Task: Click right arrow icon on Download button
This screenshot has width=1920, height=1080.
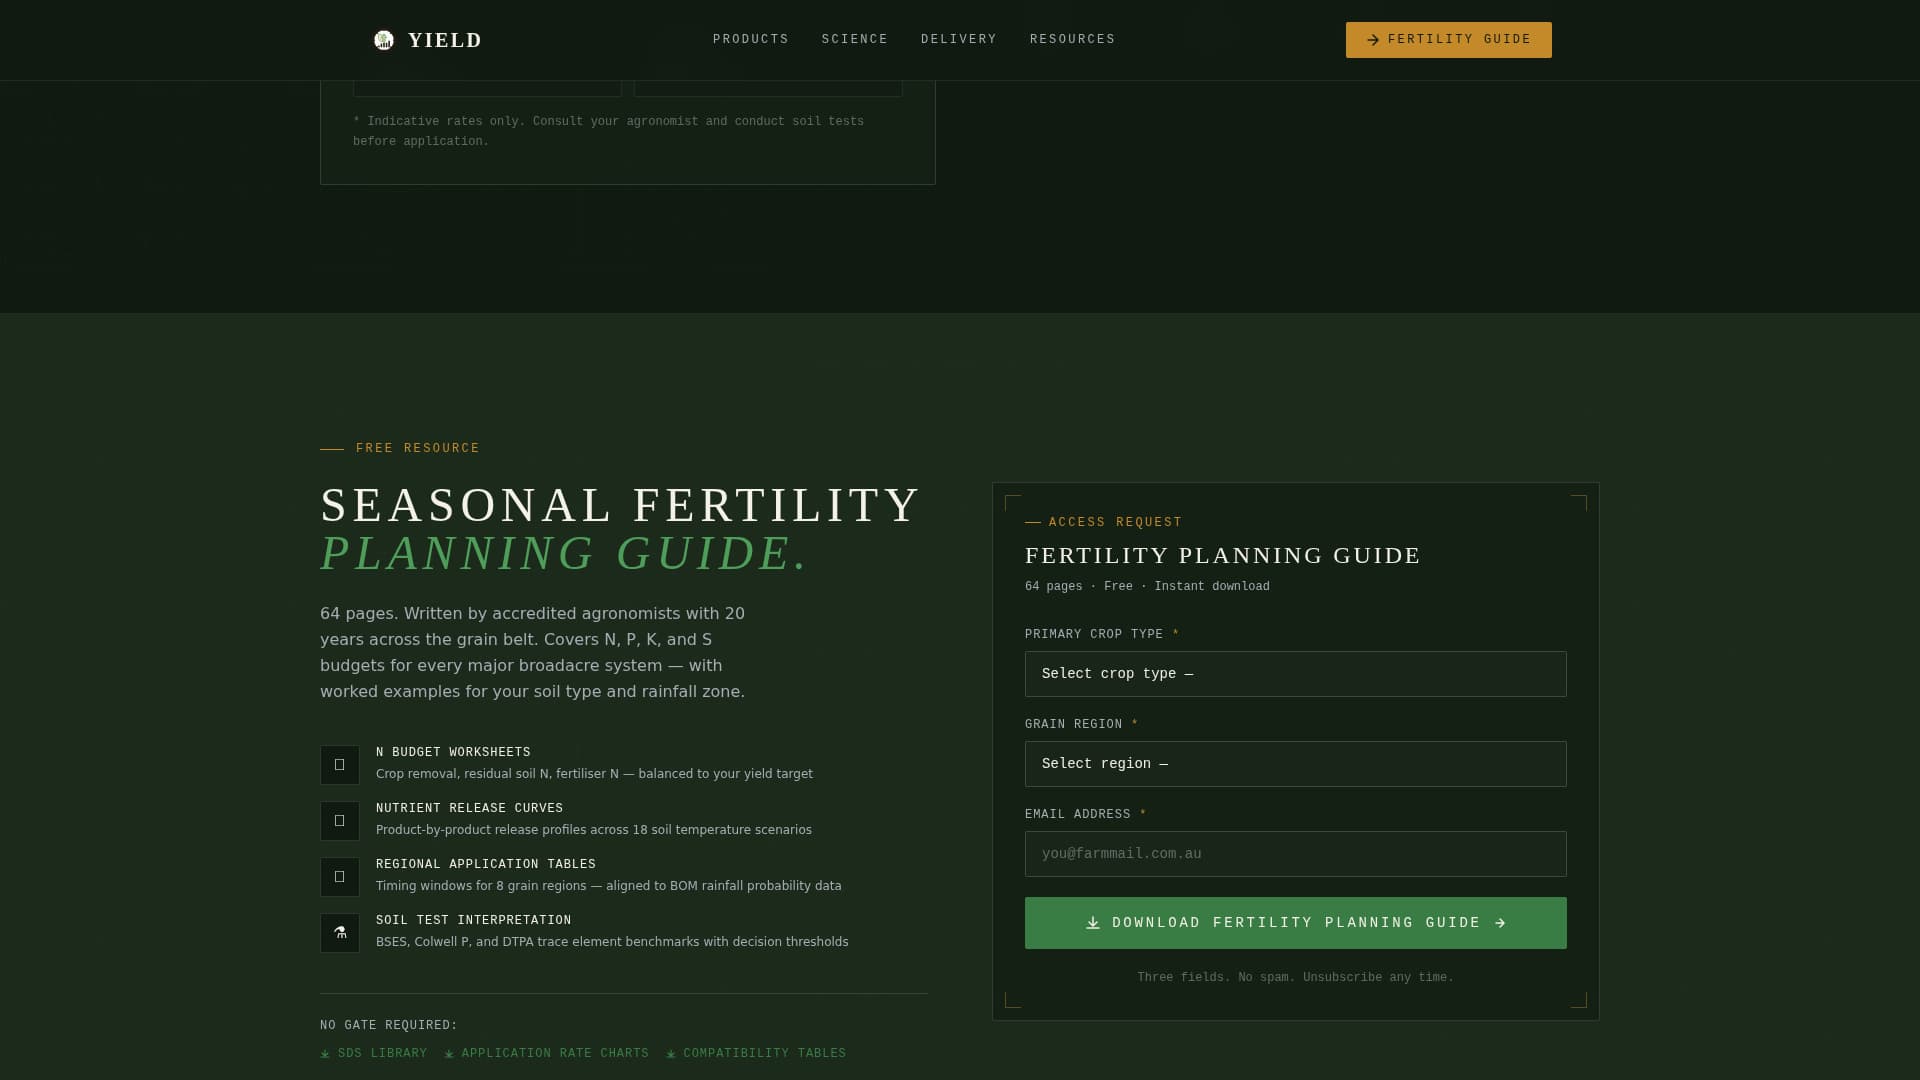Action: [x=1500, y=923]
